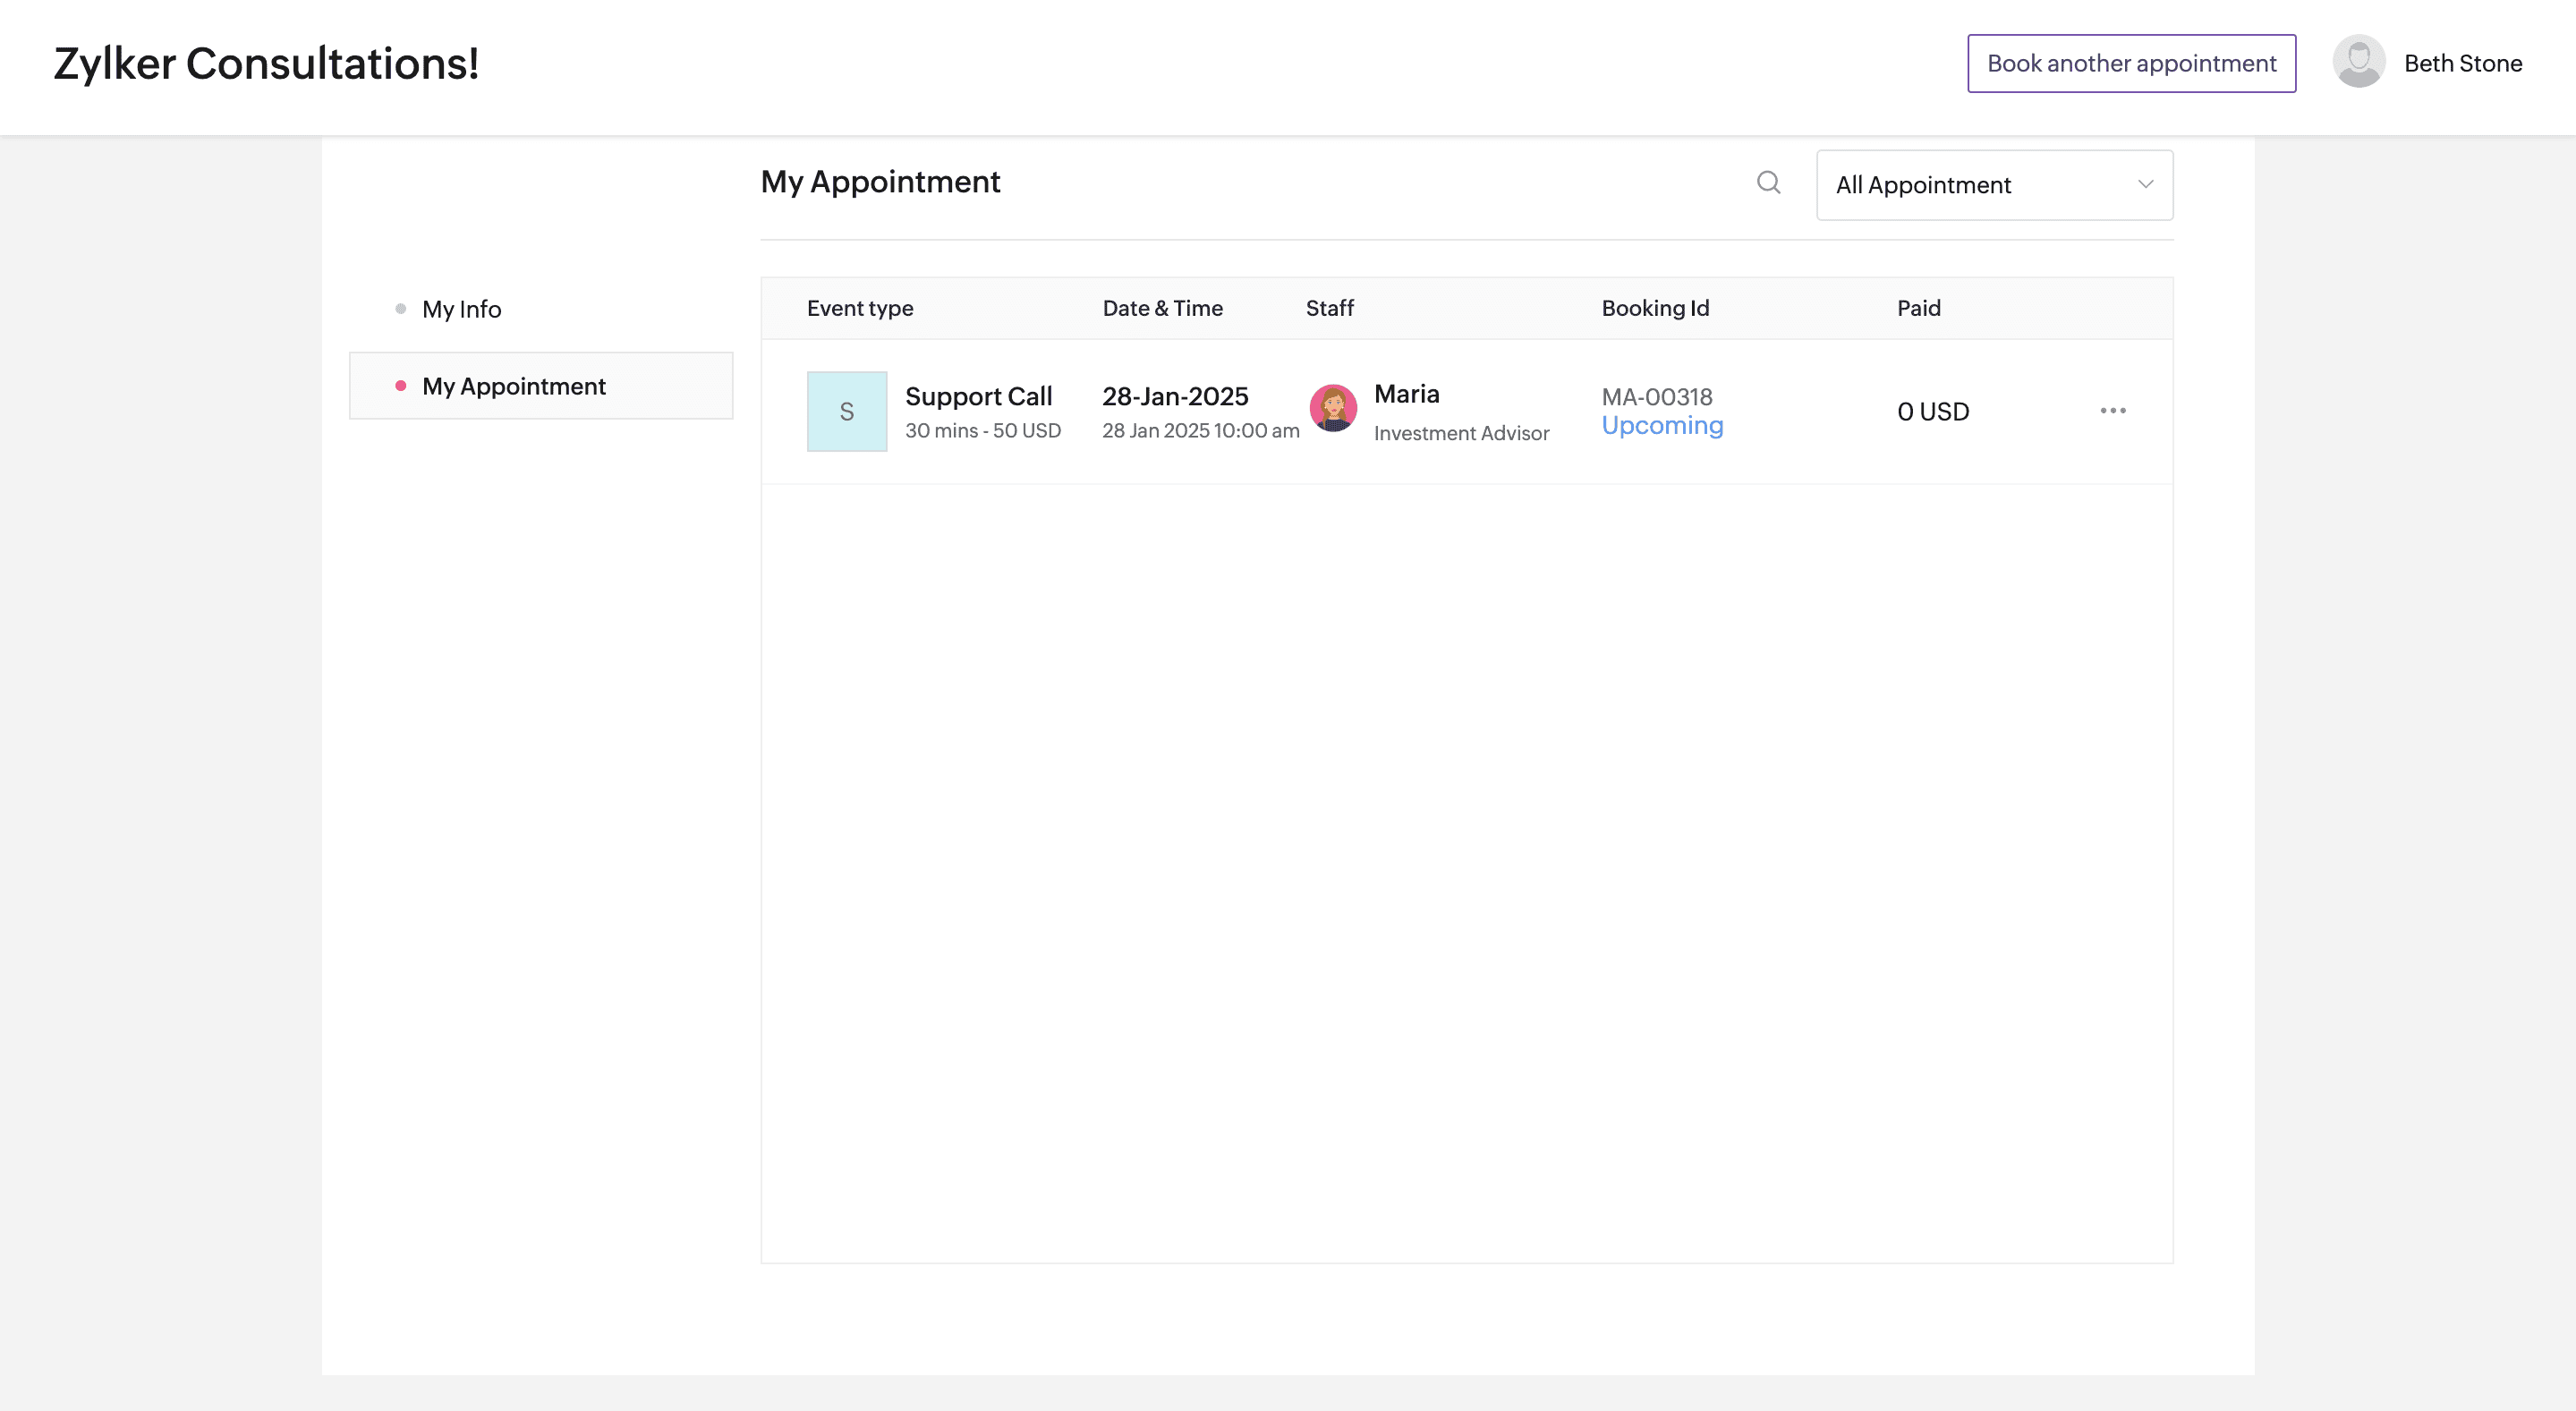
Task: Click the search magnifier icon
Action: point(1768,182)
